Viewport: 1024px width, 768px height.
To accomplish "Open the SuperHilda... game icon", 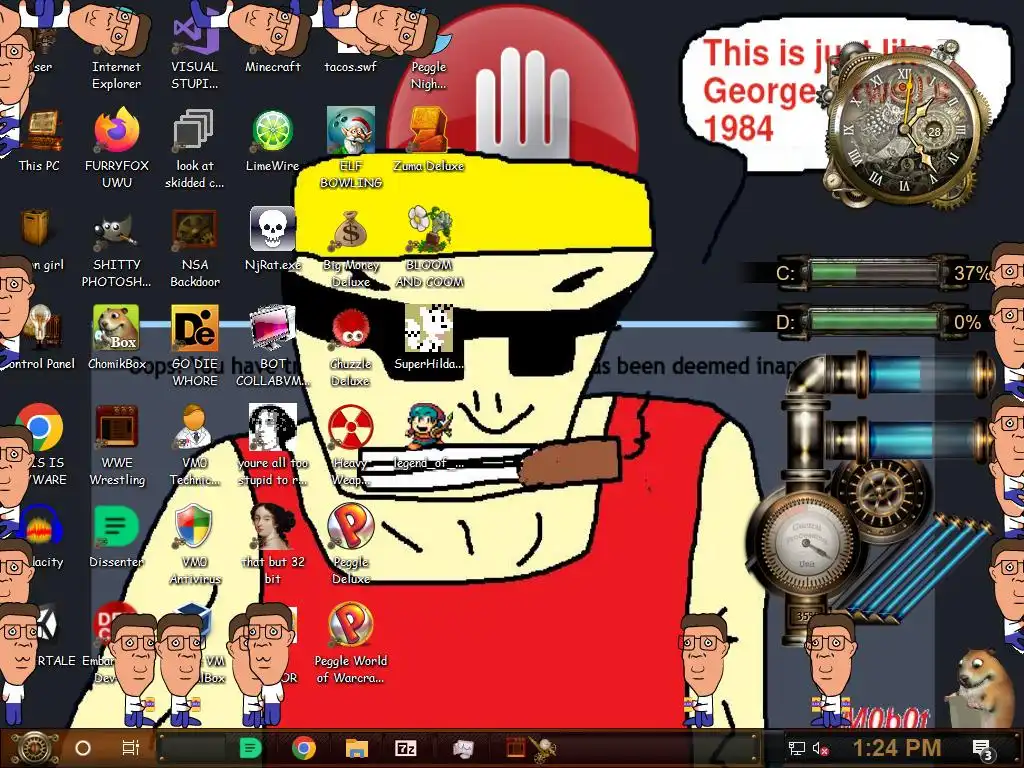I will pos(429,336).
